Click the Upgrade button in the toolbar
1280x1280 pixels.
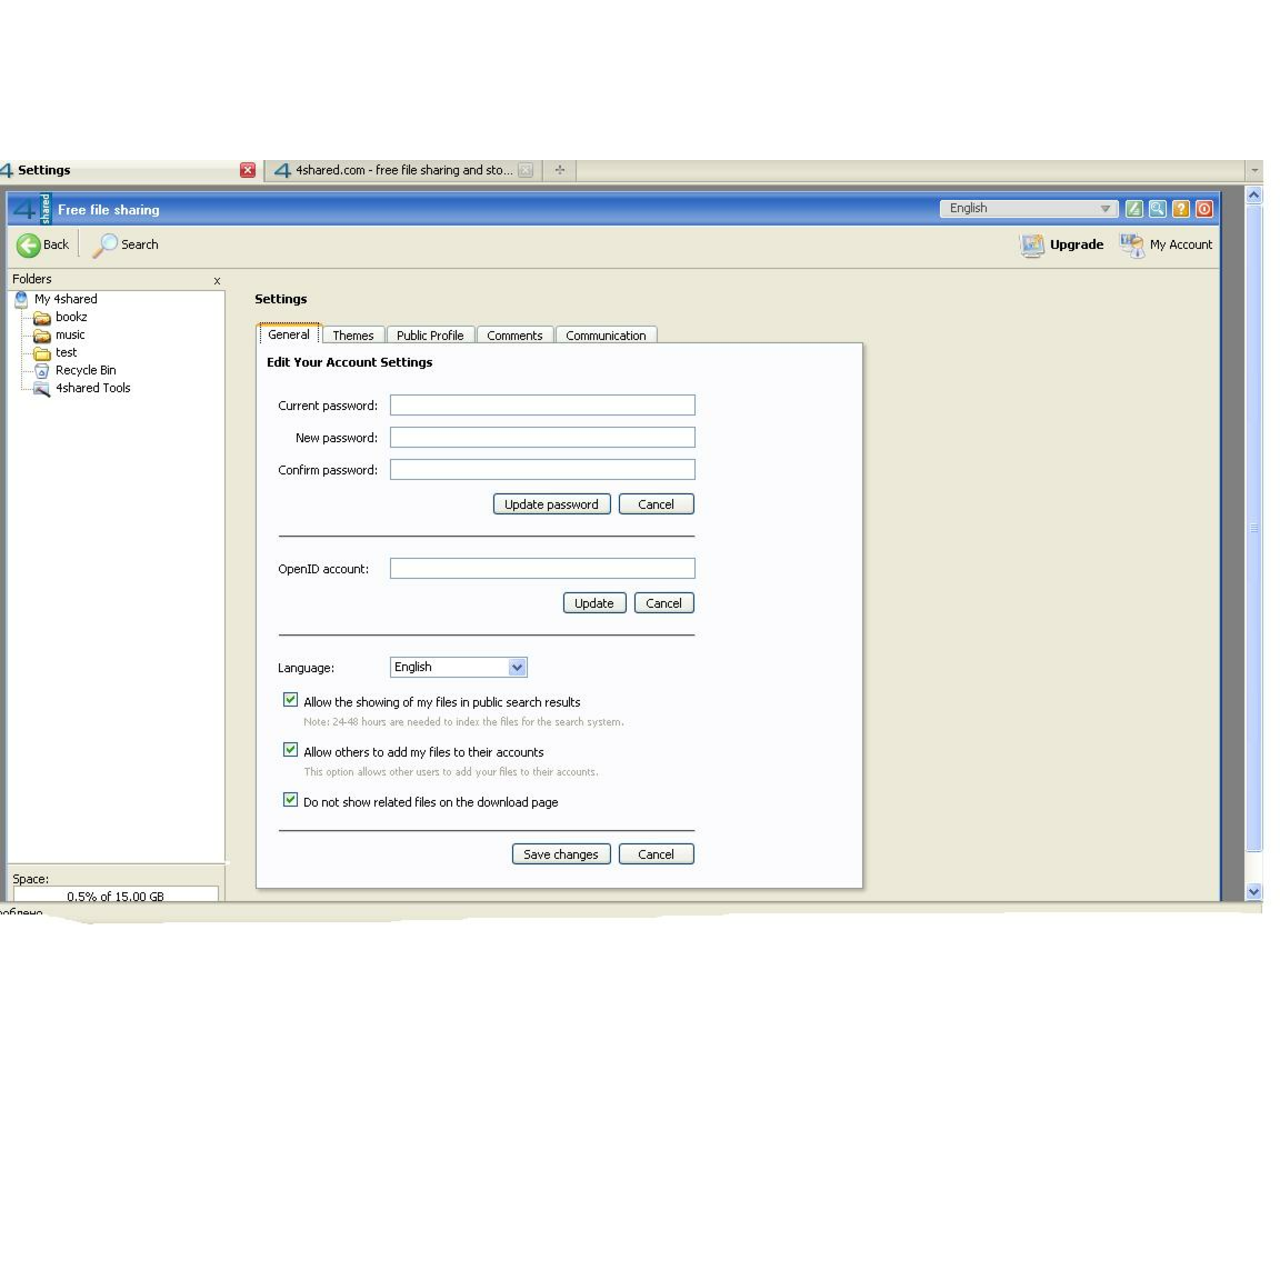(x=1062, y=245)
